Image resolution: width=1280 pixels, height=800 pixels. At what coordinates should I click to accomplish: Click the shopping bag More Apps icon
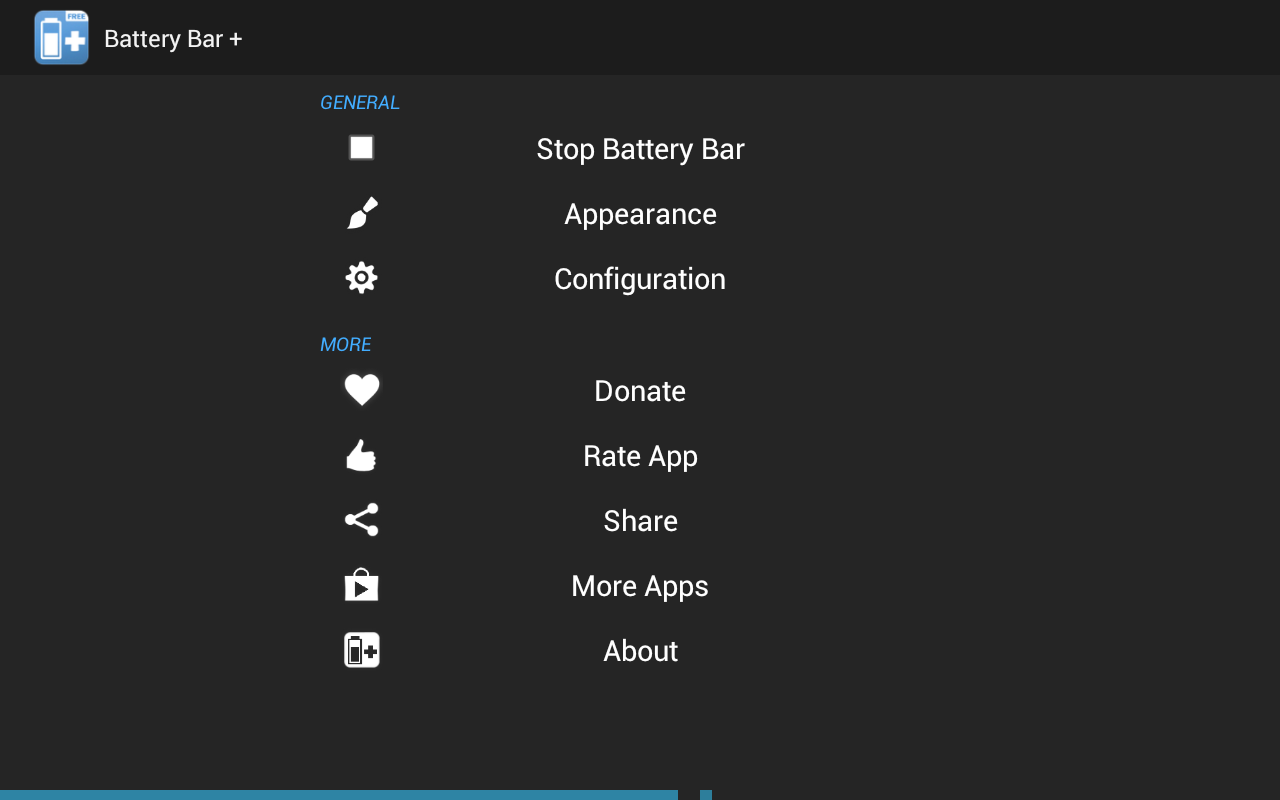361,585
